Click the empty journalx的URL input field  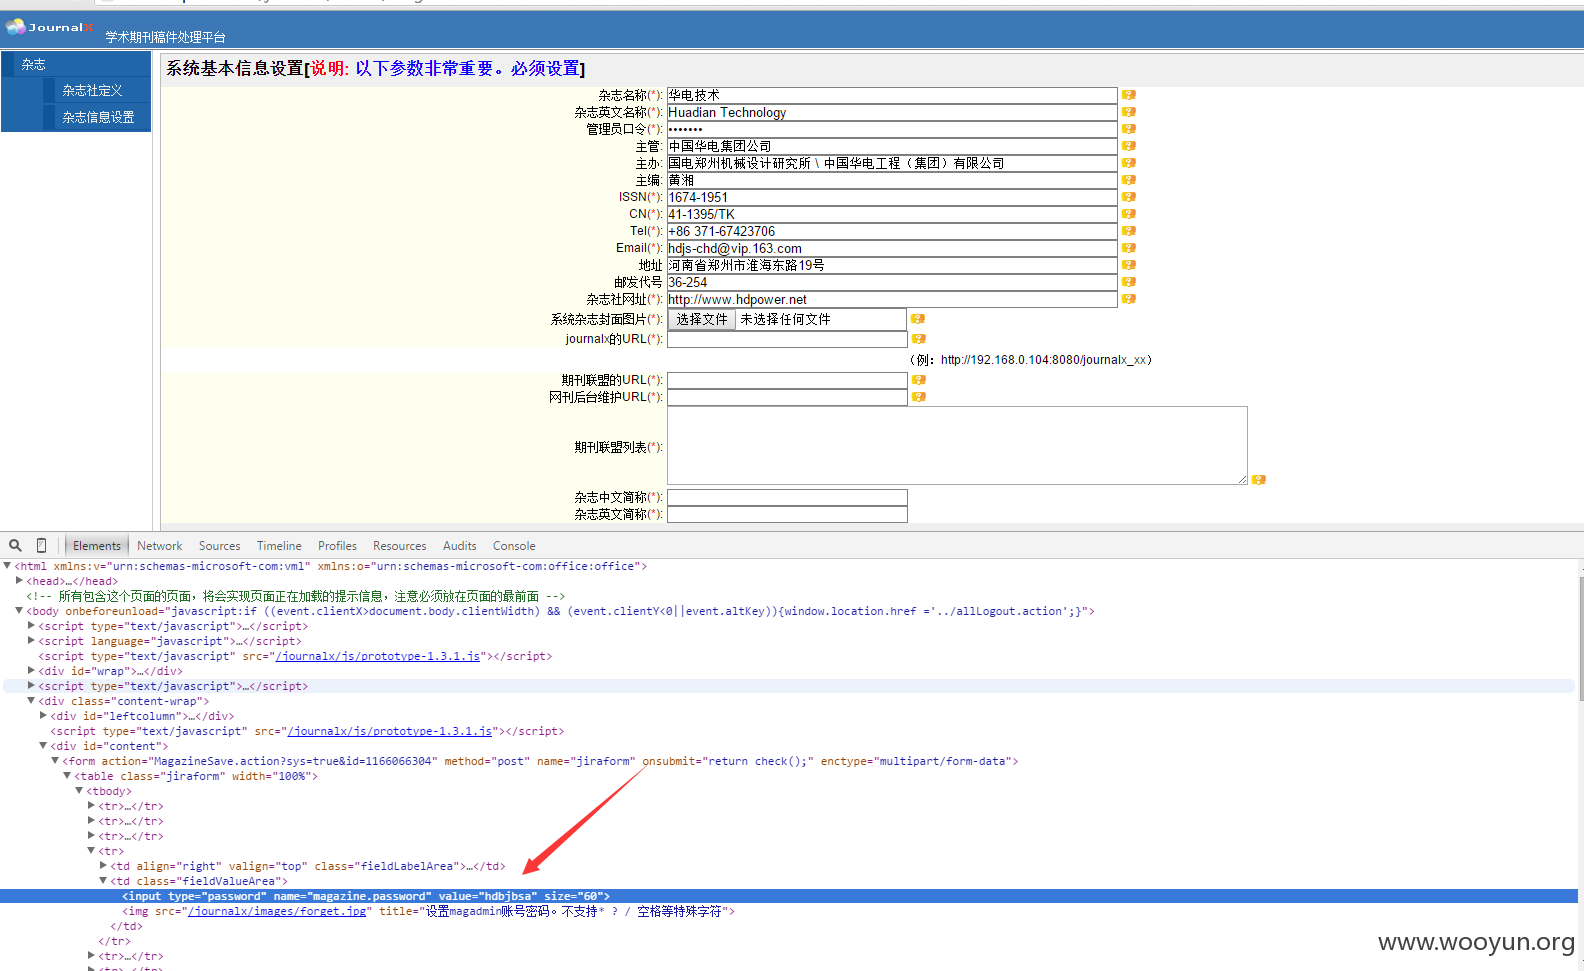pos(787,339)
